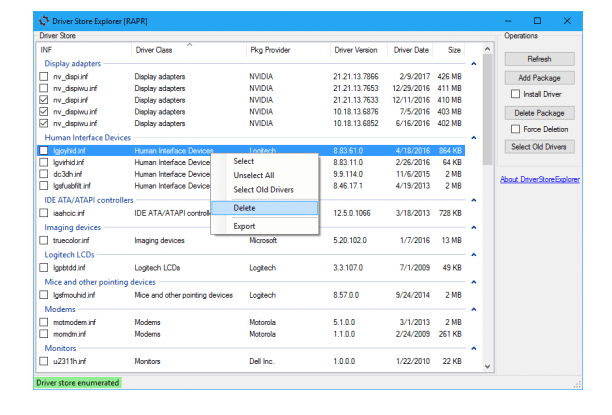Click the scrollbar down arrow
Image resolution: width=612 pixels, height=415 pixels.
click(487, 367)
